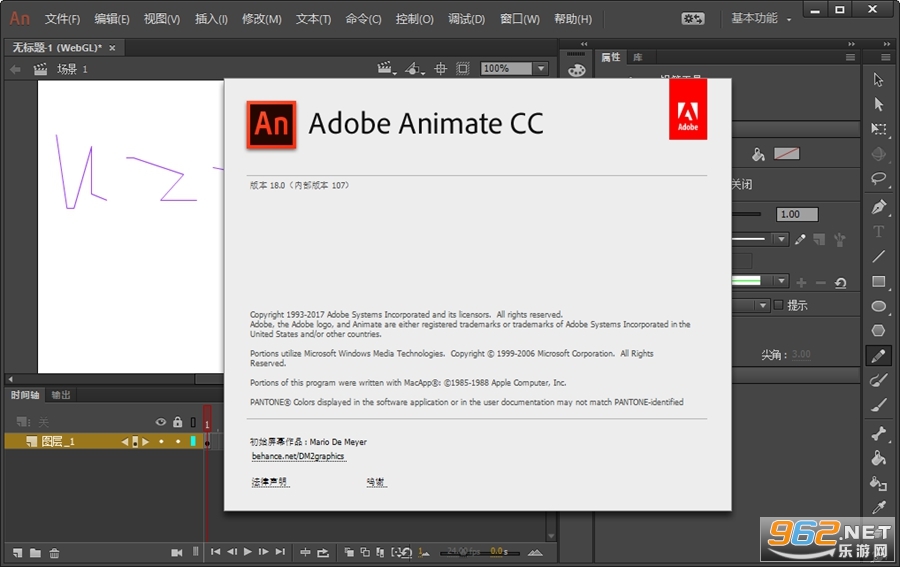The image size is (900, 567).
Task: Collapse the tools panel double arrows
Action: click(x=886, y=44)
